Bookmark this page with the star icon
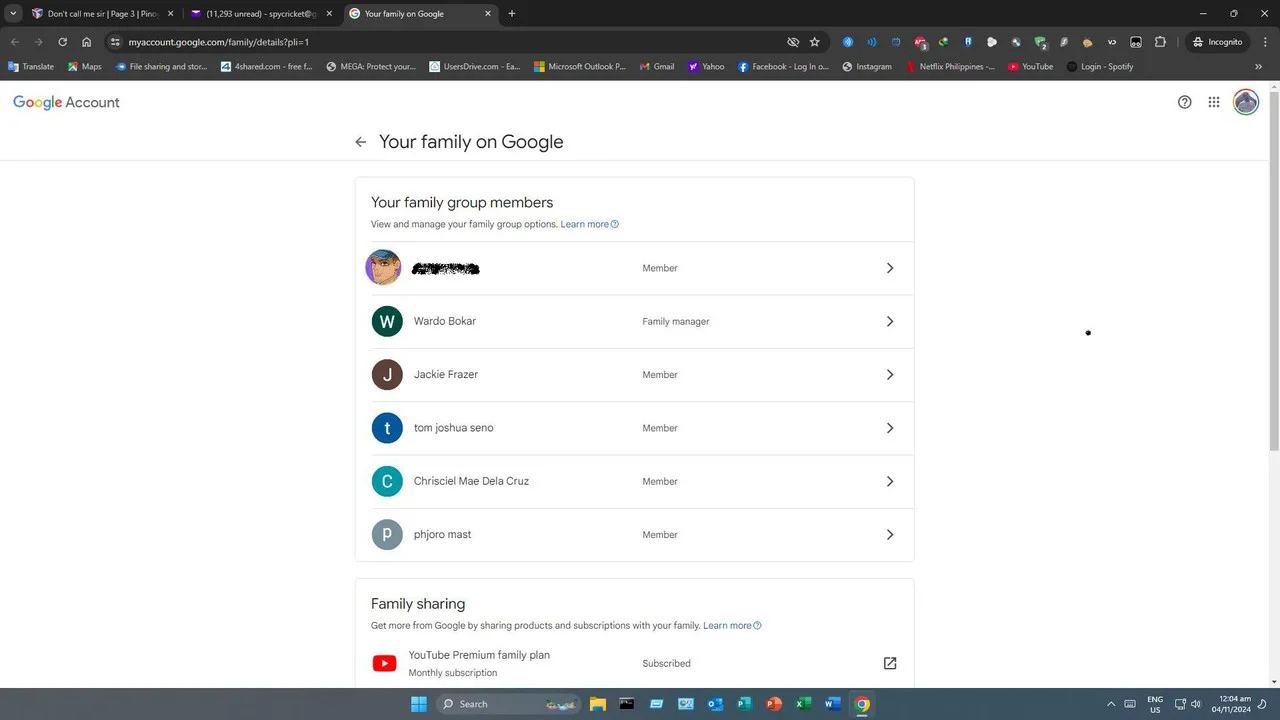This screenshot has height=720, width=1280. tap(815, 42)
